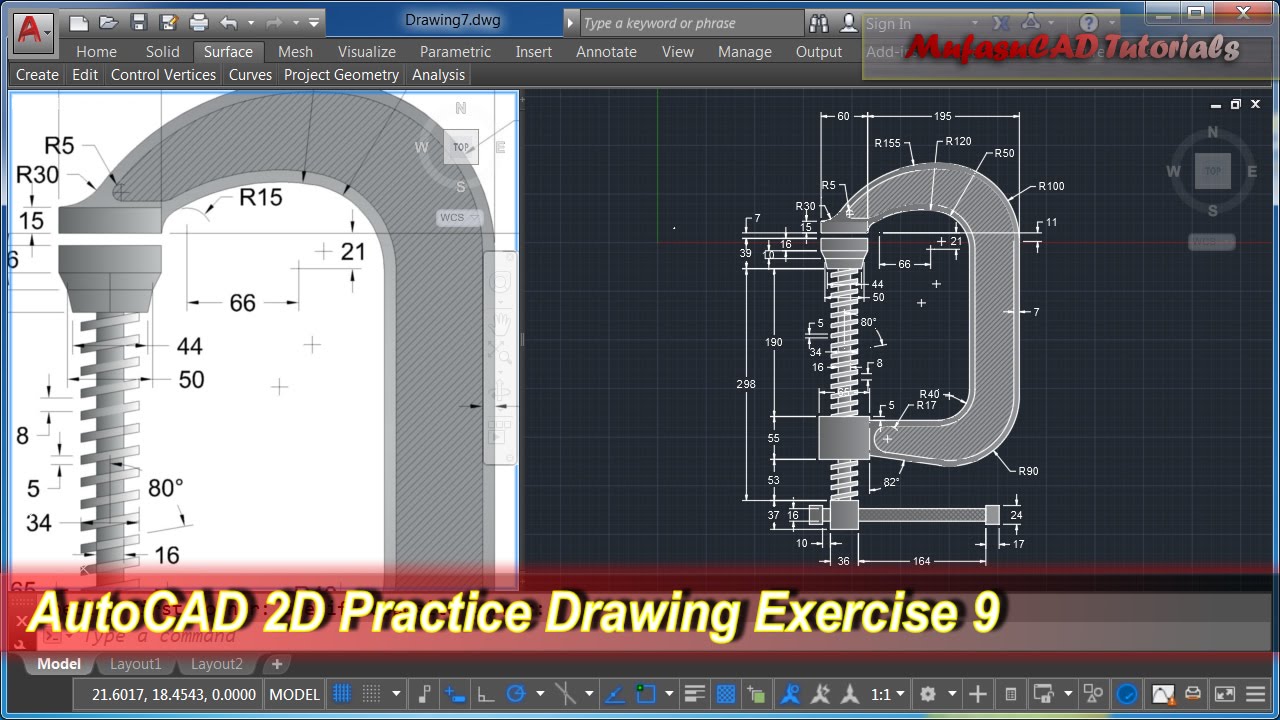
Task: Switch to the Mesh ribbon tab
Action: pyautogui.click(x=295, y=52)
